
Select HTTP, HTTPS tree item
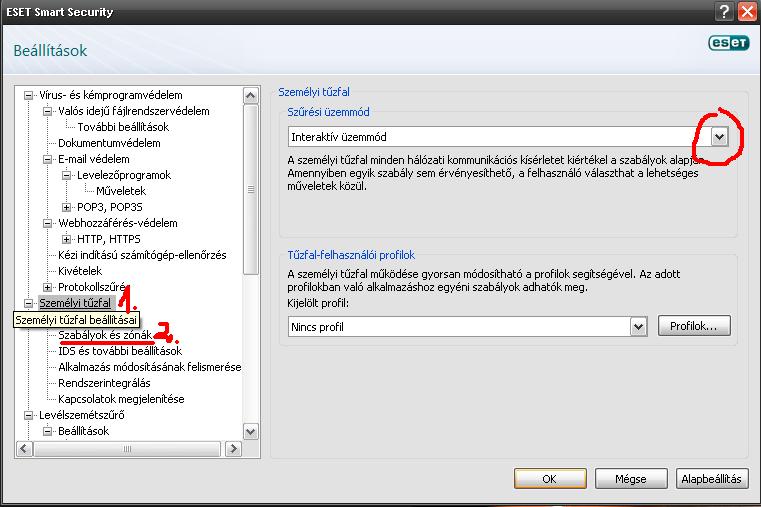pos(109,239)
